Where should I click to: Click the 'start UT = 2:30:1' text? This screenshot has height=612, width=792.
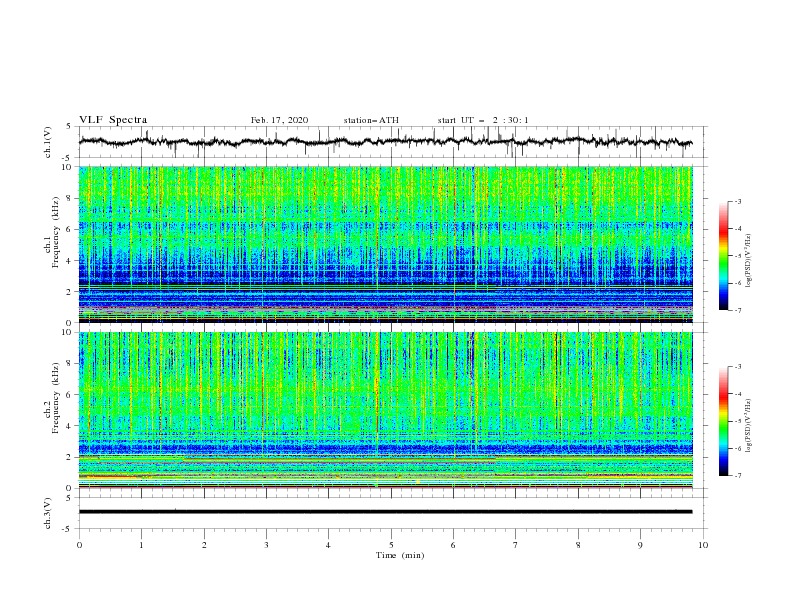click(x=483, y=120)
